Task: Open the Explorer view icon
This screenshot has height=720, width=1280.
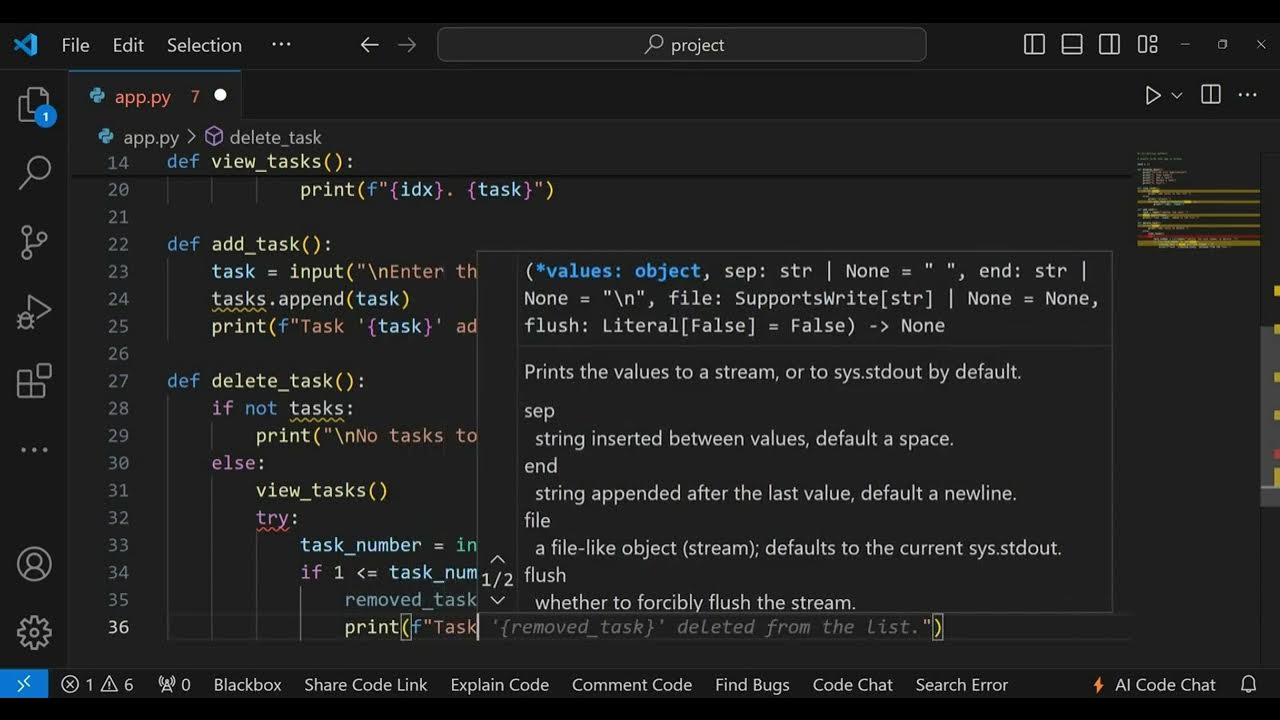Action: click(x=34, y=105)
